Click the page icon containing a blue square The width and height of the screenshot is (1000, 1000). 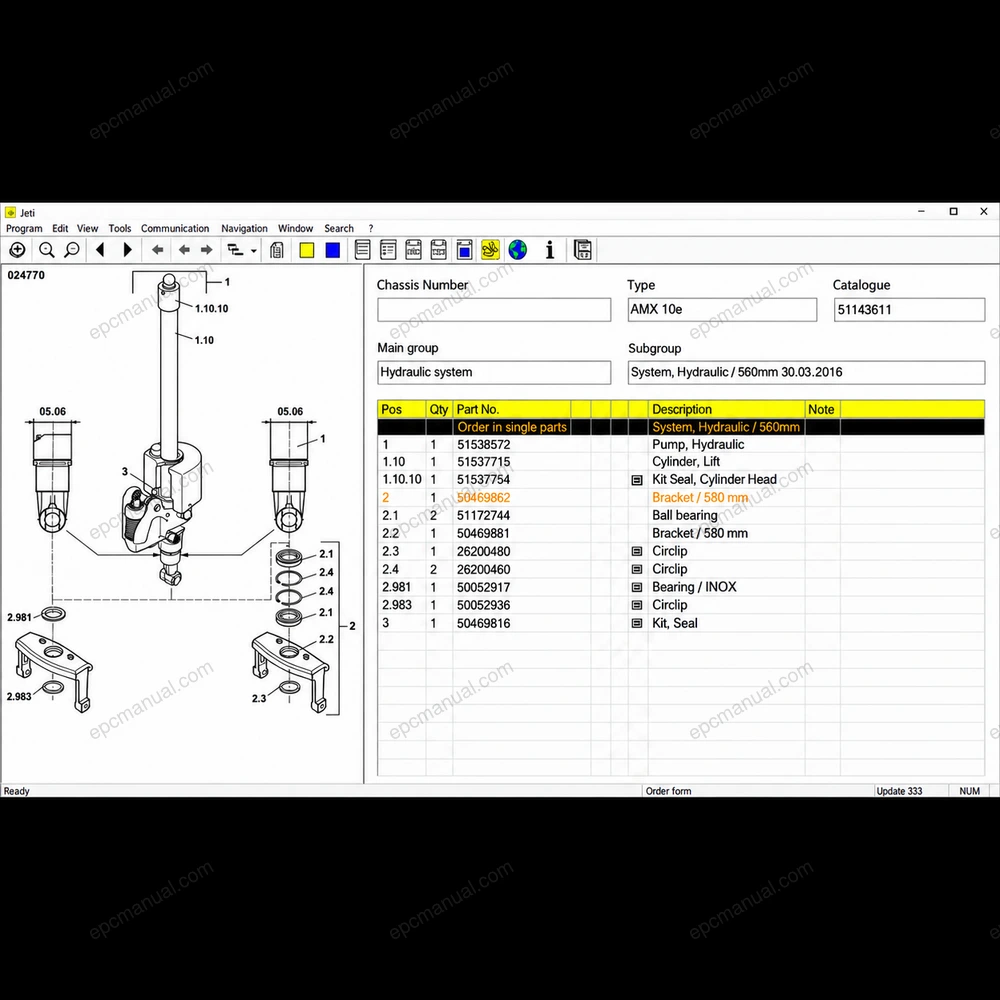464,250
